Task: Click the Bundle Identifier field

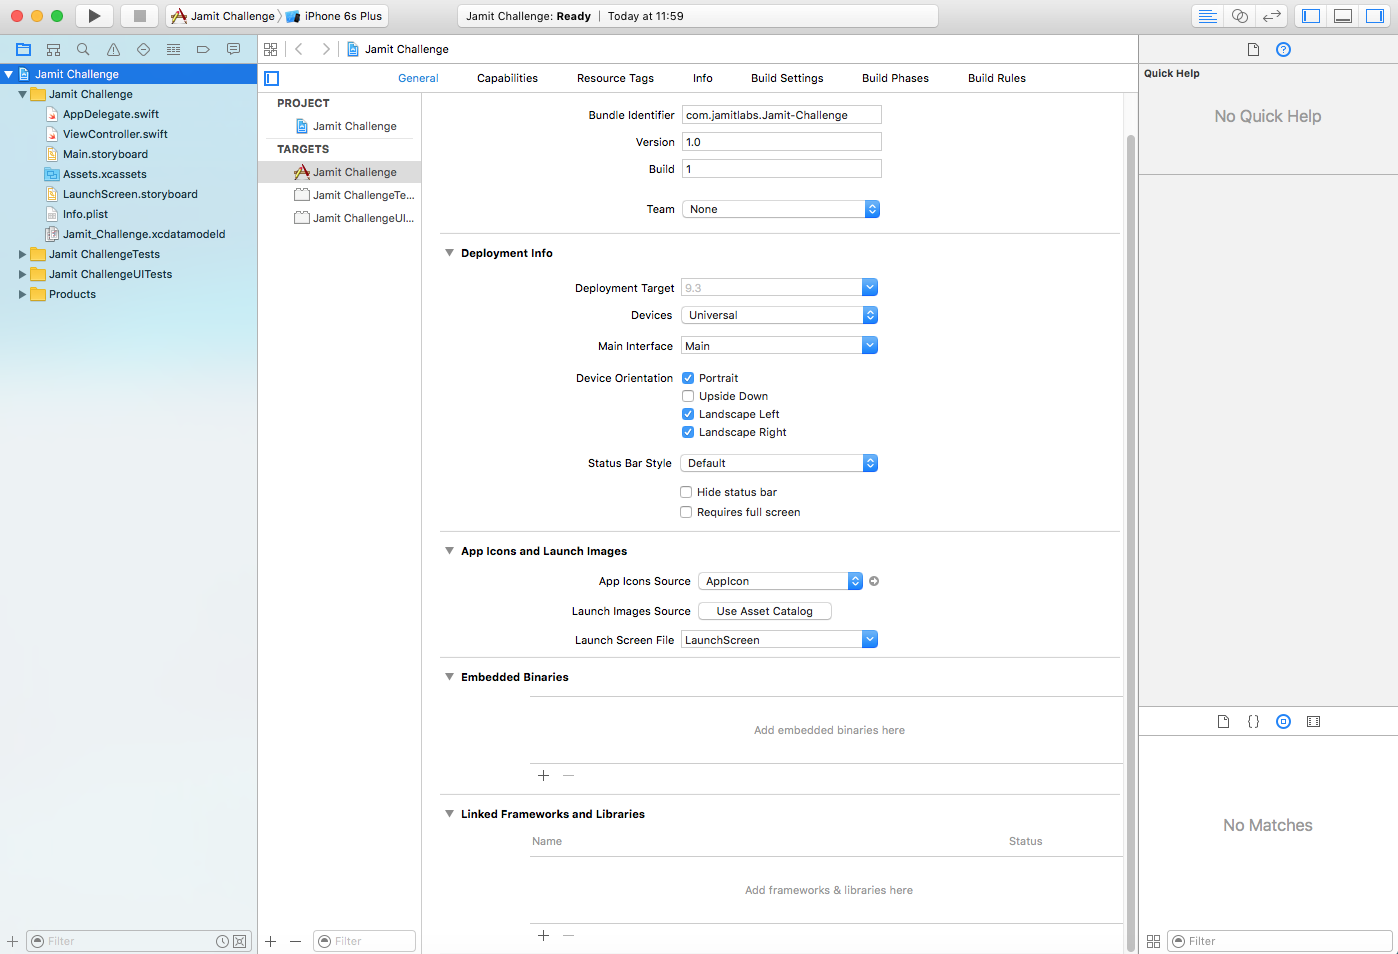Action: (782, 115)
